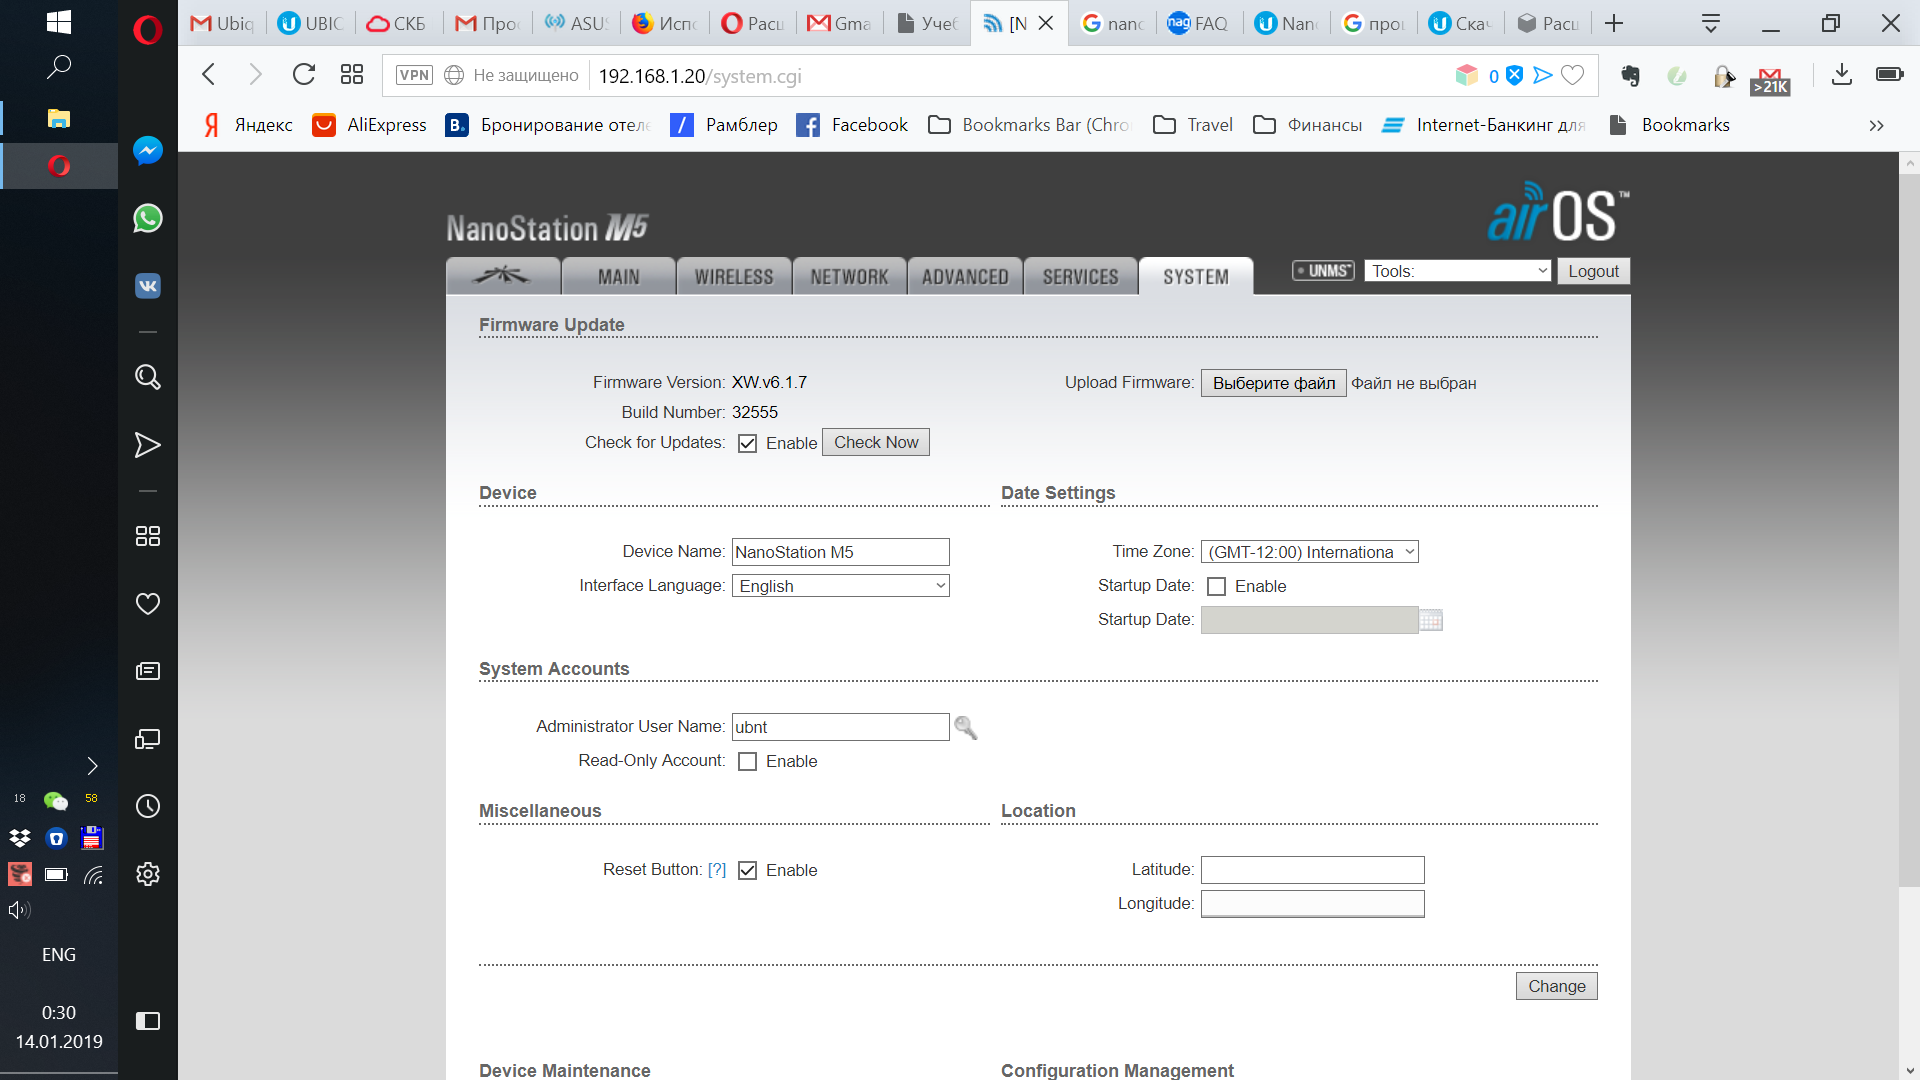Open VK in Opera sidebar
The height and width of the screenshot is (1080, 1920).
pos(148,286)
